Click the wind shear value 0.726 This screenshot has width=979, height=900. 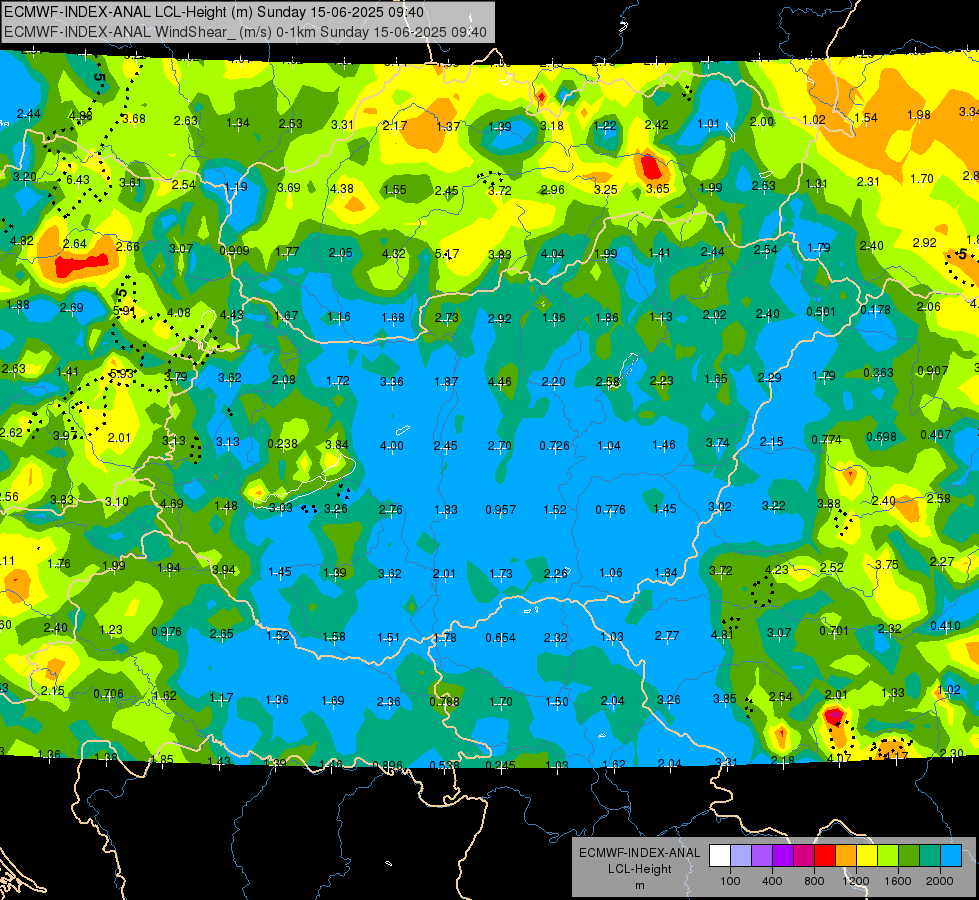tap(554, 446)
